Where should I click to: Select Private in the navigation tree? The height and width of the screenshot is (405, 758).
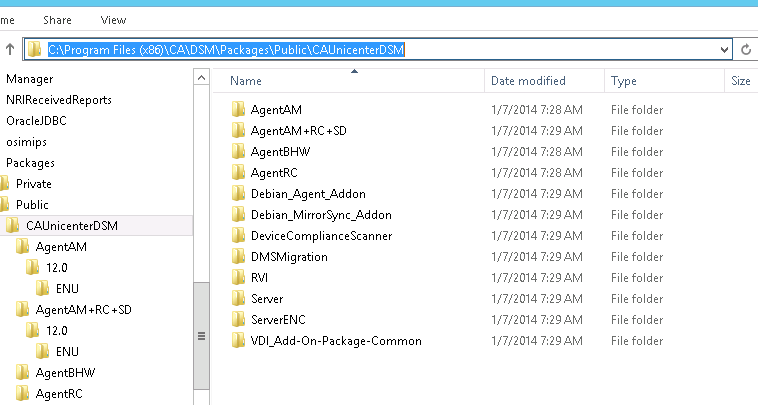(x=33, y=184)
